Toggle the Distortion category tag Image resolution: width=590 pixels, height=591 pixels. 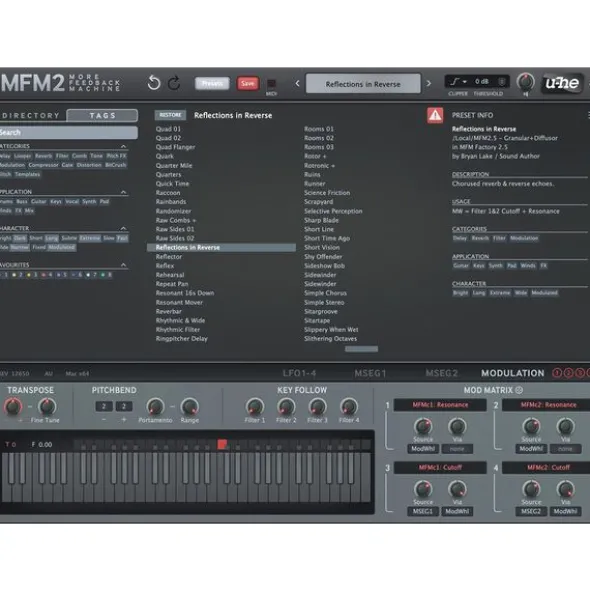89,165
